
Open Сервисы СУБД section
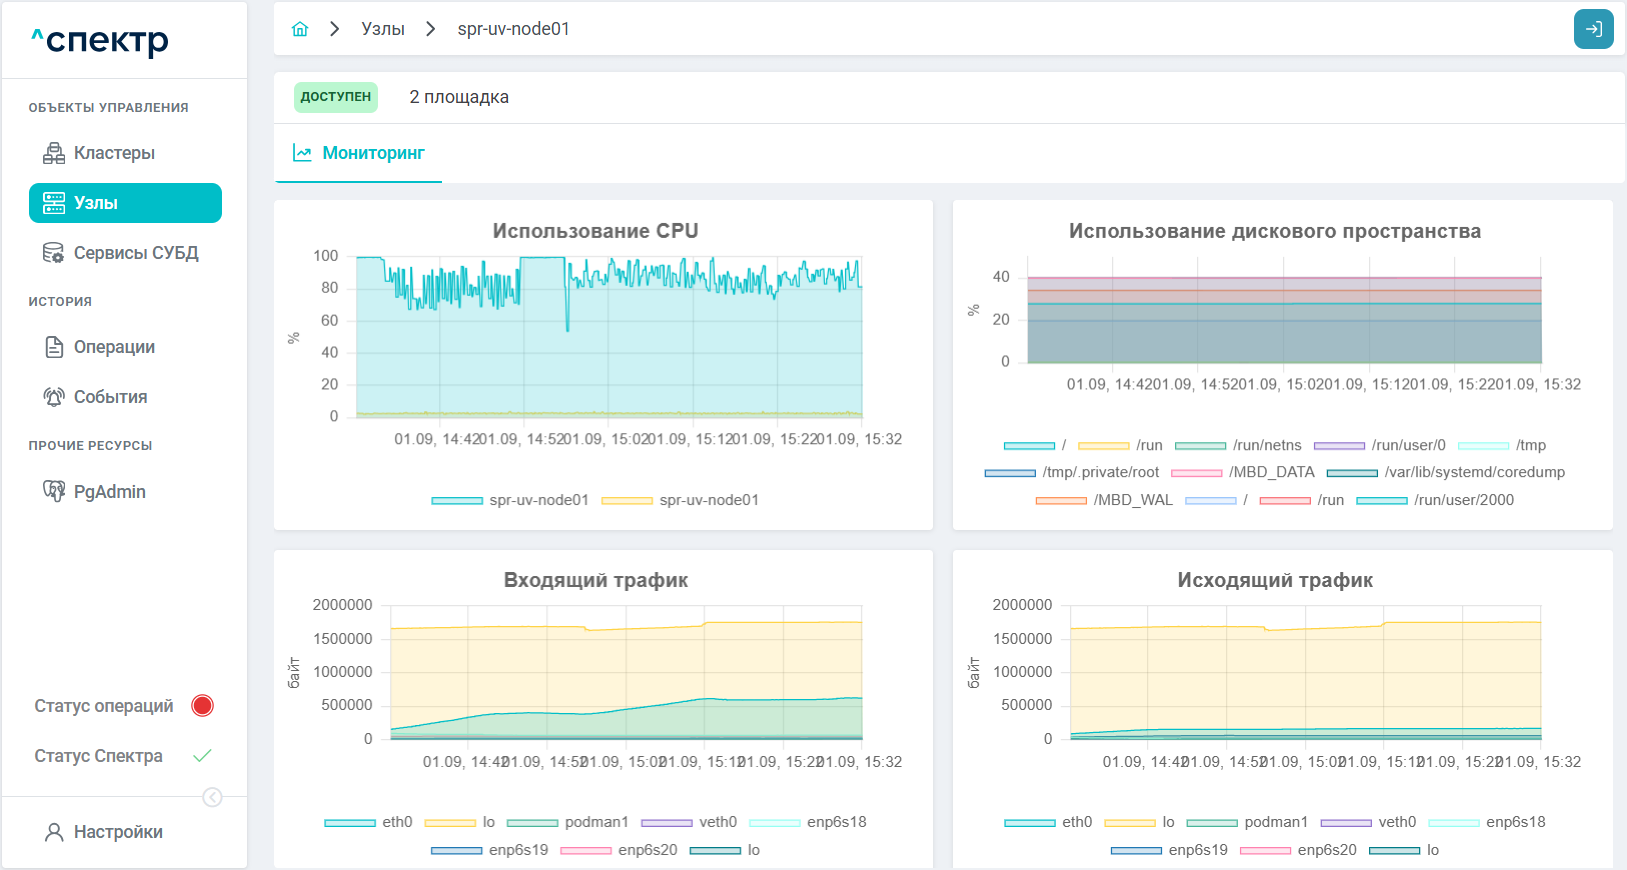pyautogui.click(x=125, y=253)
